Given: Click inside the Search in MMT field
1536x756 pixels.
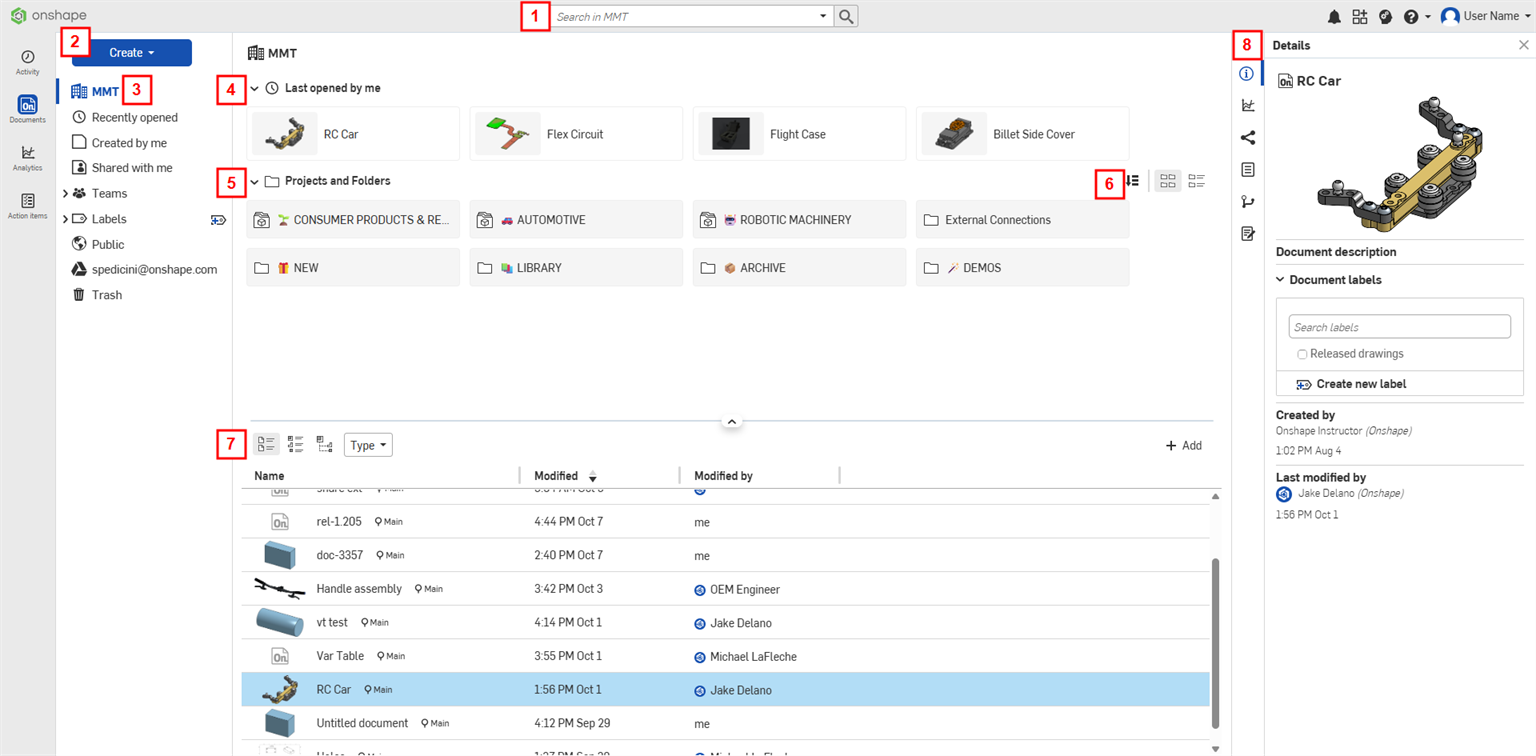Looking at the screenshot, I should 690,16.
